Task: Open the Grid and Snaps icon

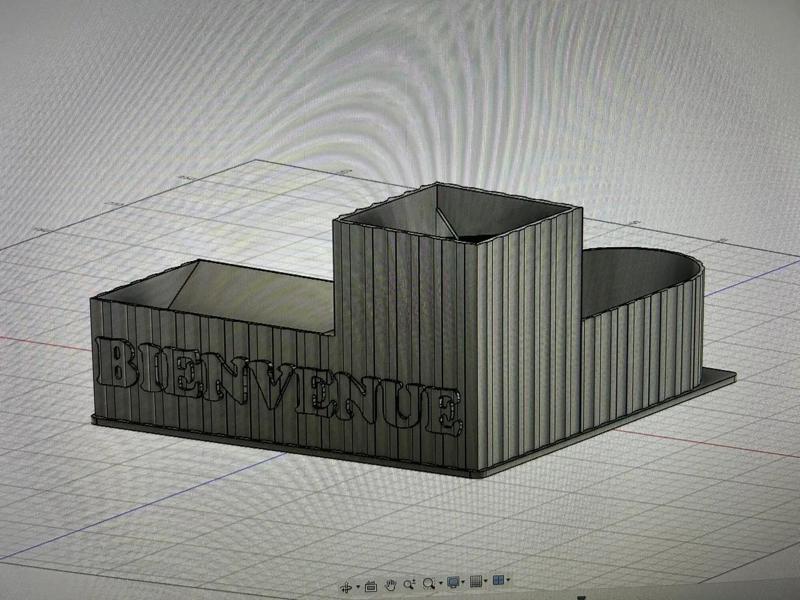Action: click(x=476, y=581)
